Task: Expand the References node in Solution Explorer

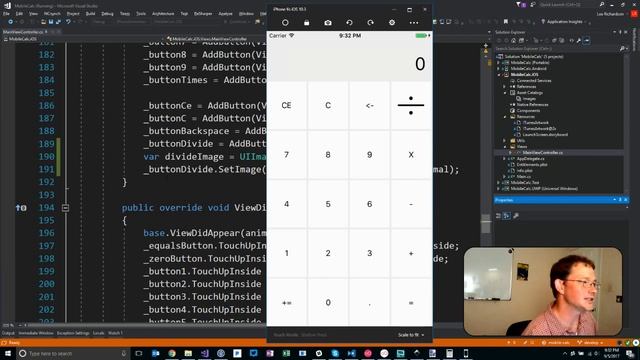Action: tap(505, 87)
